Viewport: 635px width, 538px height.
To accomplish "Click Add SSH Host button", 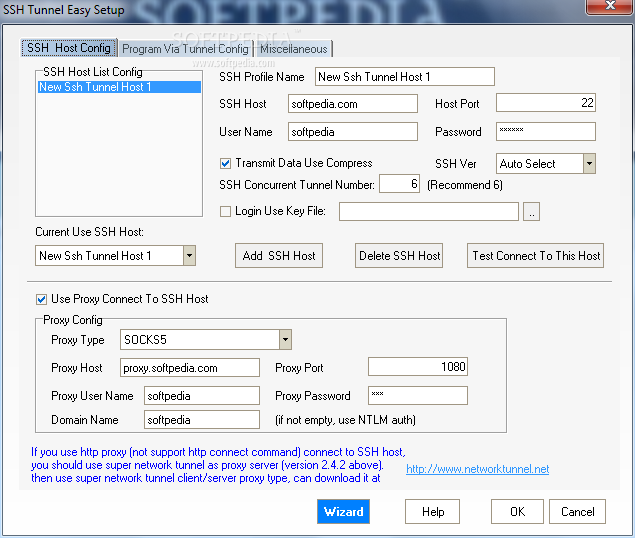I will pyautogui.click(x=279, y=256).
